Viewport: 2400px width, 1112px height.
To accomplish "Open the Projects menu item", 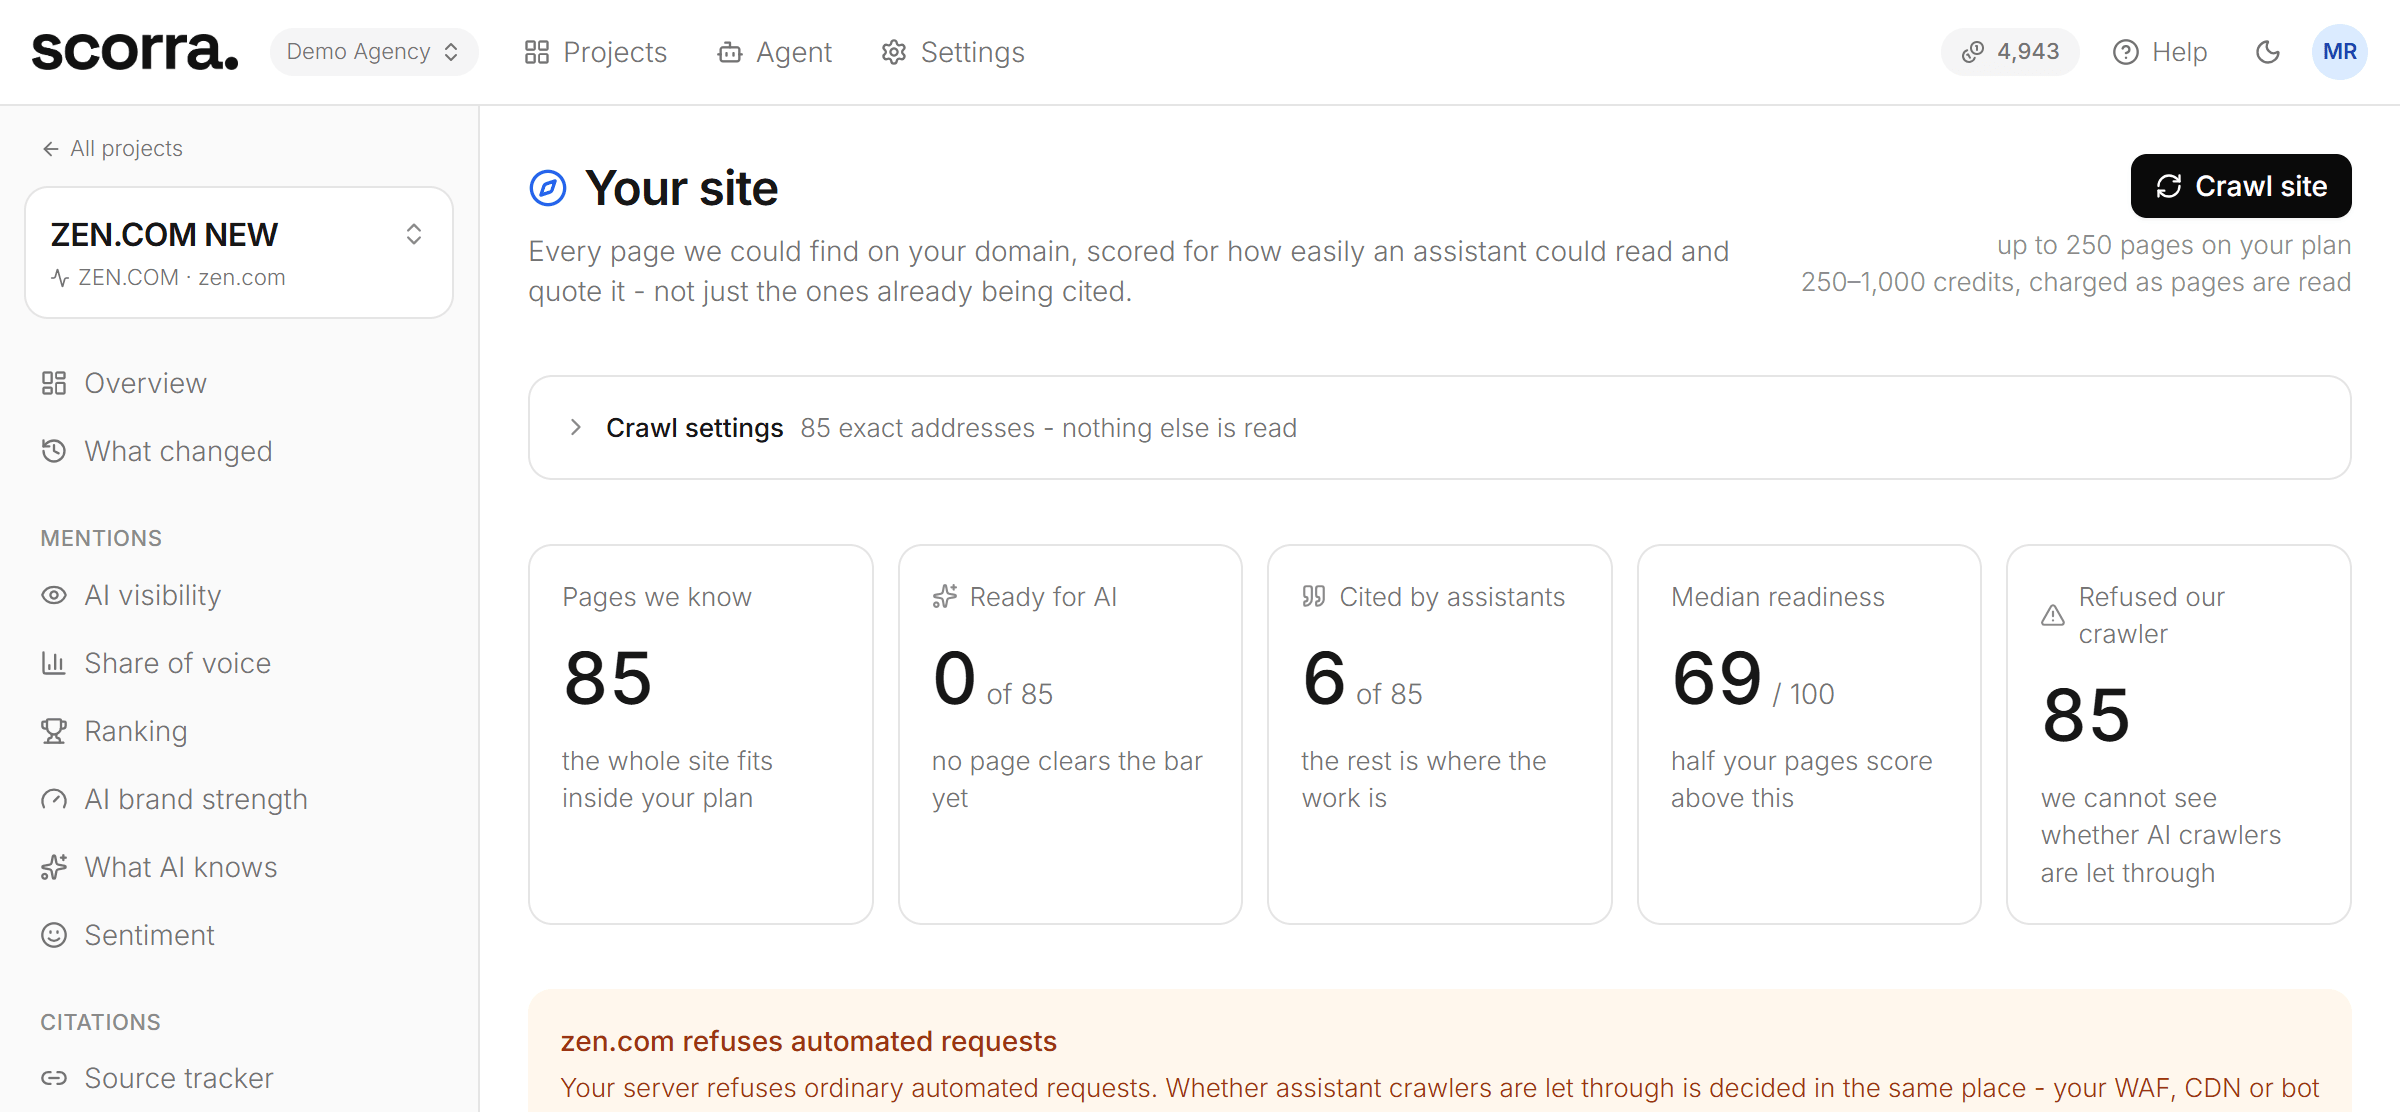I will 596,52.
